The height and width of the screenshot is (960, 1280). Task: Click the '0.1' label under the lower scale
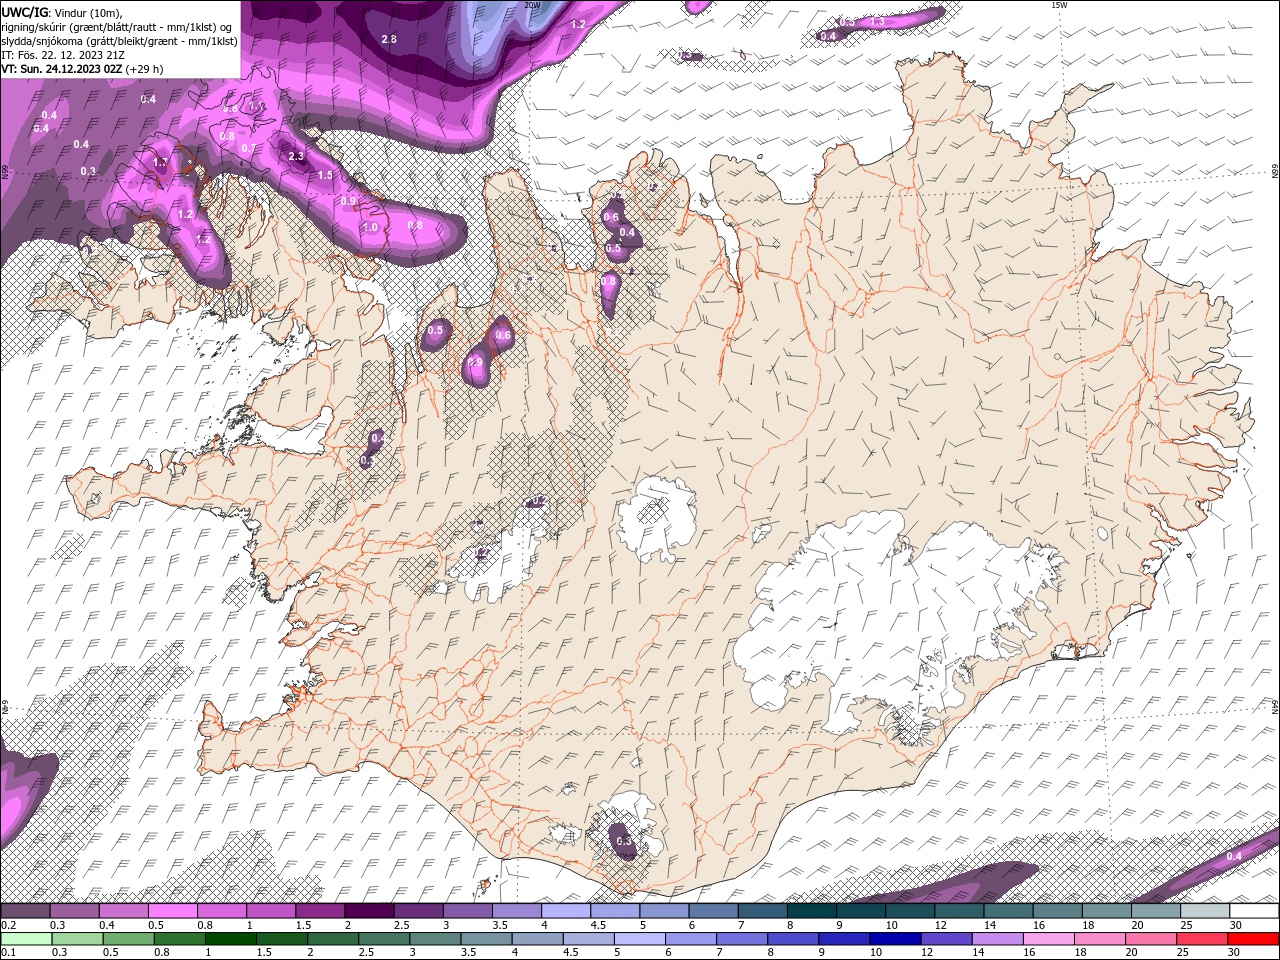9,952
